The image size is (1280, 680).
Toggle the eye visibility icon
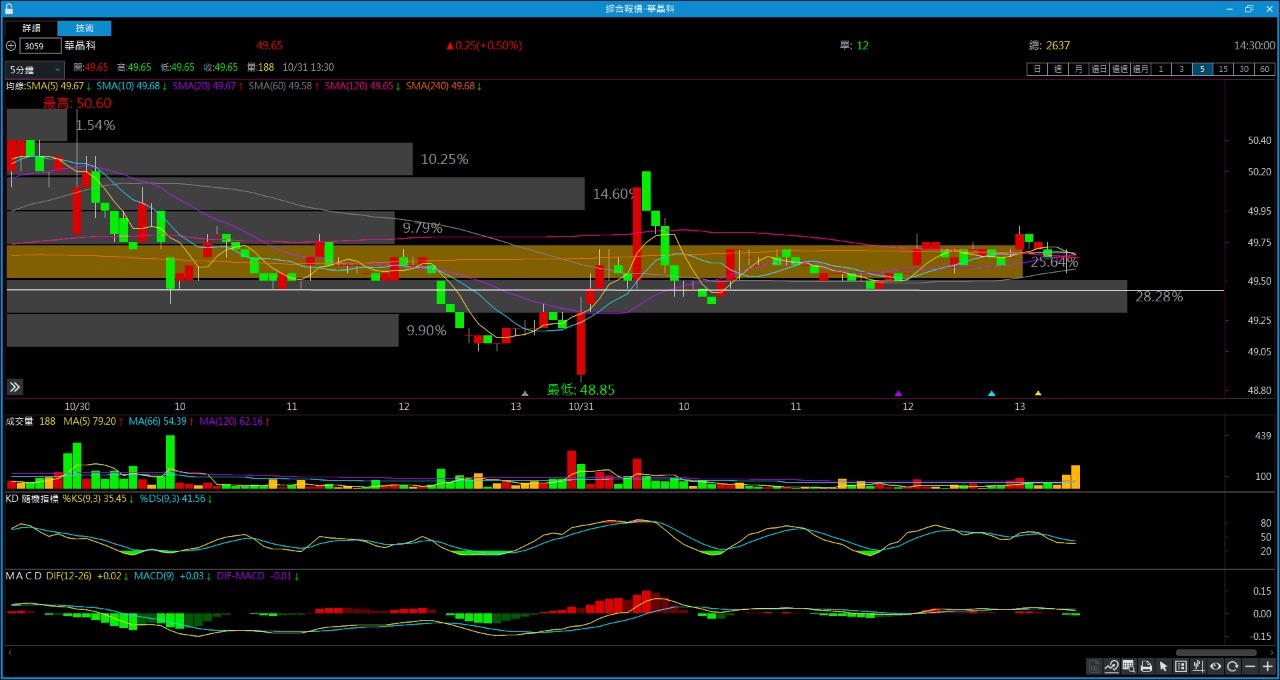pos(1215,667)
